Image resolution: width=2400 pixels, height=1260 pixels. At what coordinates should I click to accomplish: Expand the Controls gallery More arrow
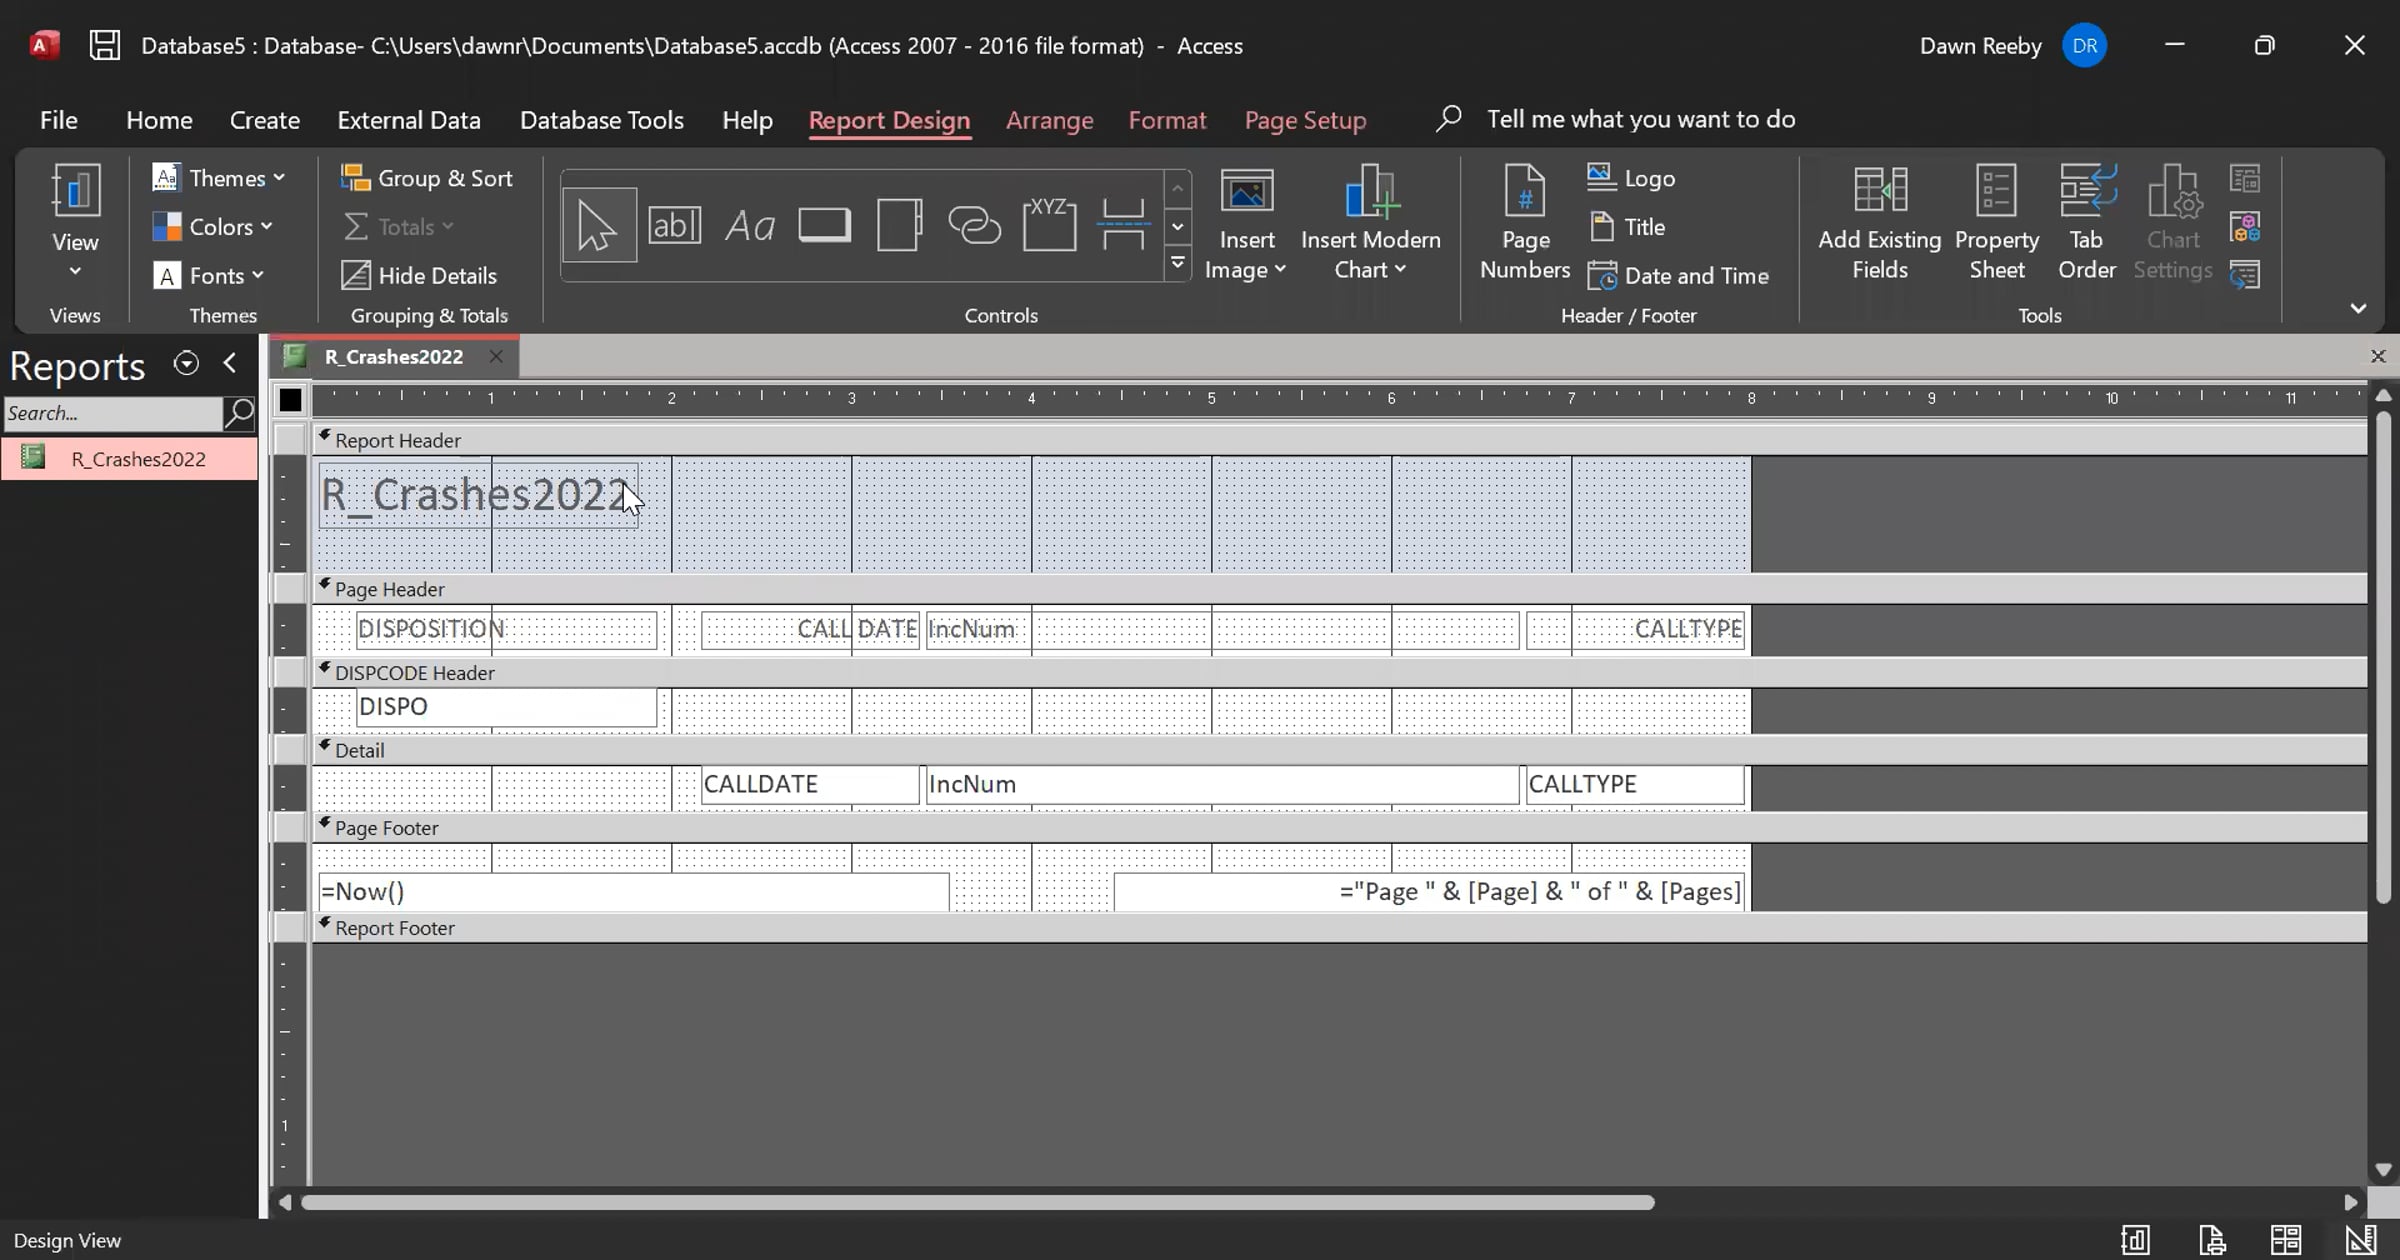click(1178, 264)
